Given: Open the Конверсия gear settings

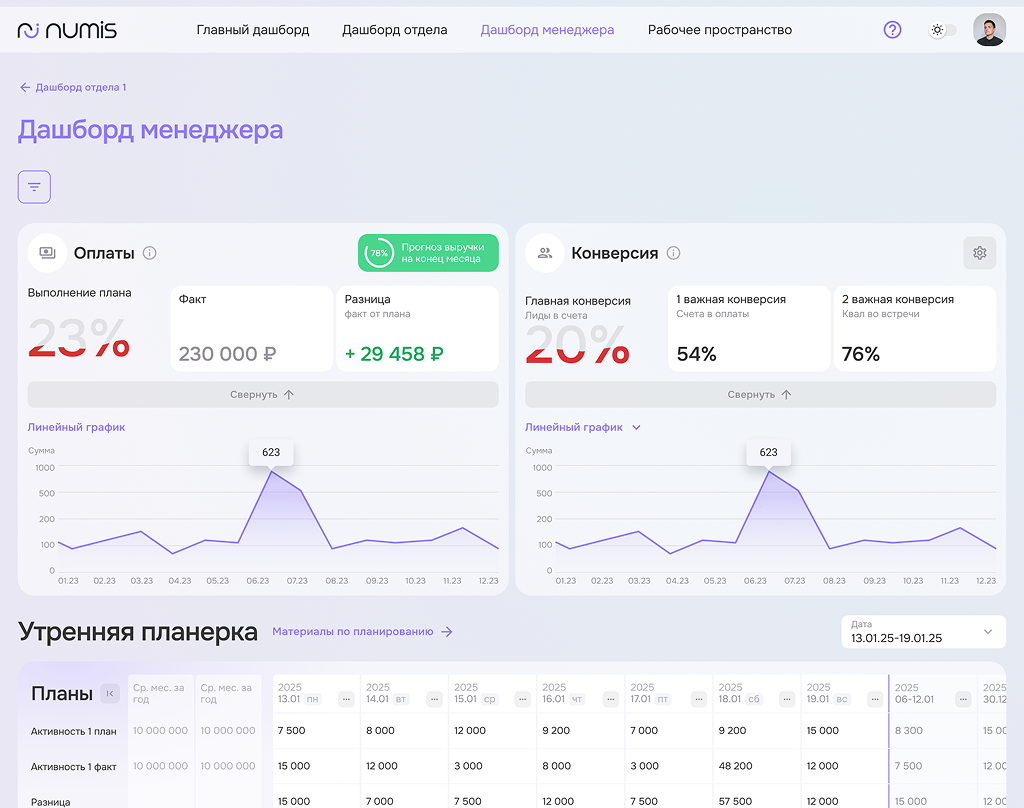Looking at the screenshot, I should (x=979, y=253).
